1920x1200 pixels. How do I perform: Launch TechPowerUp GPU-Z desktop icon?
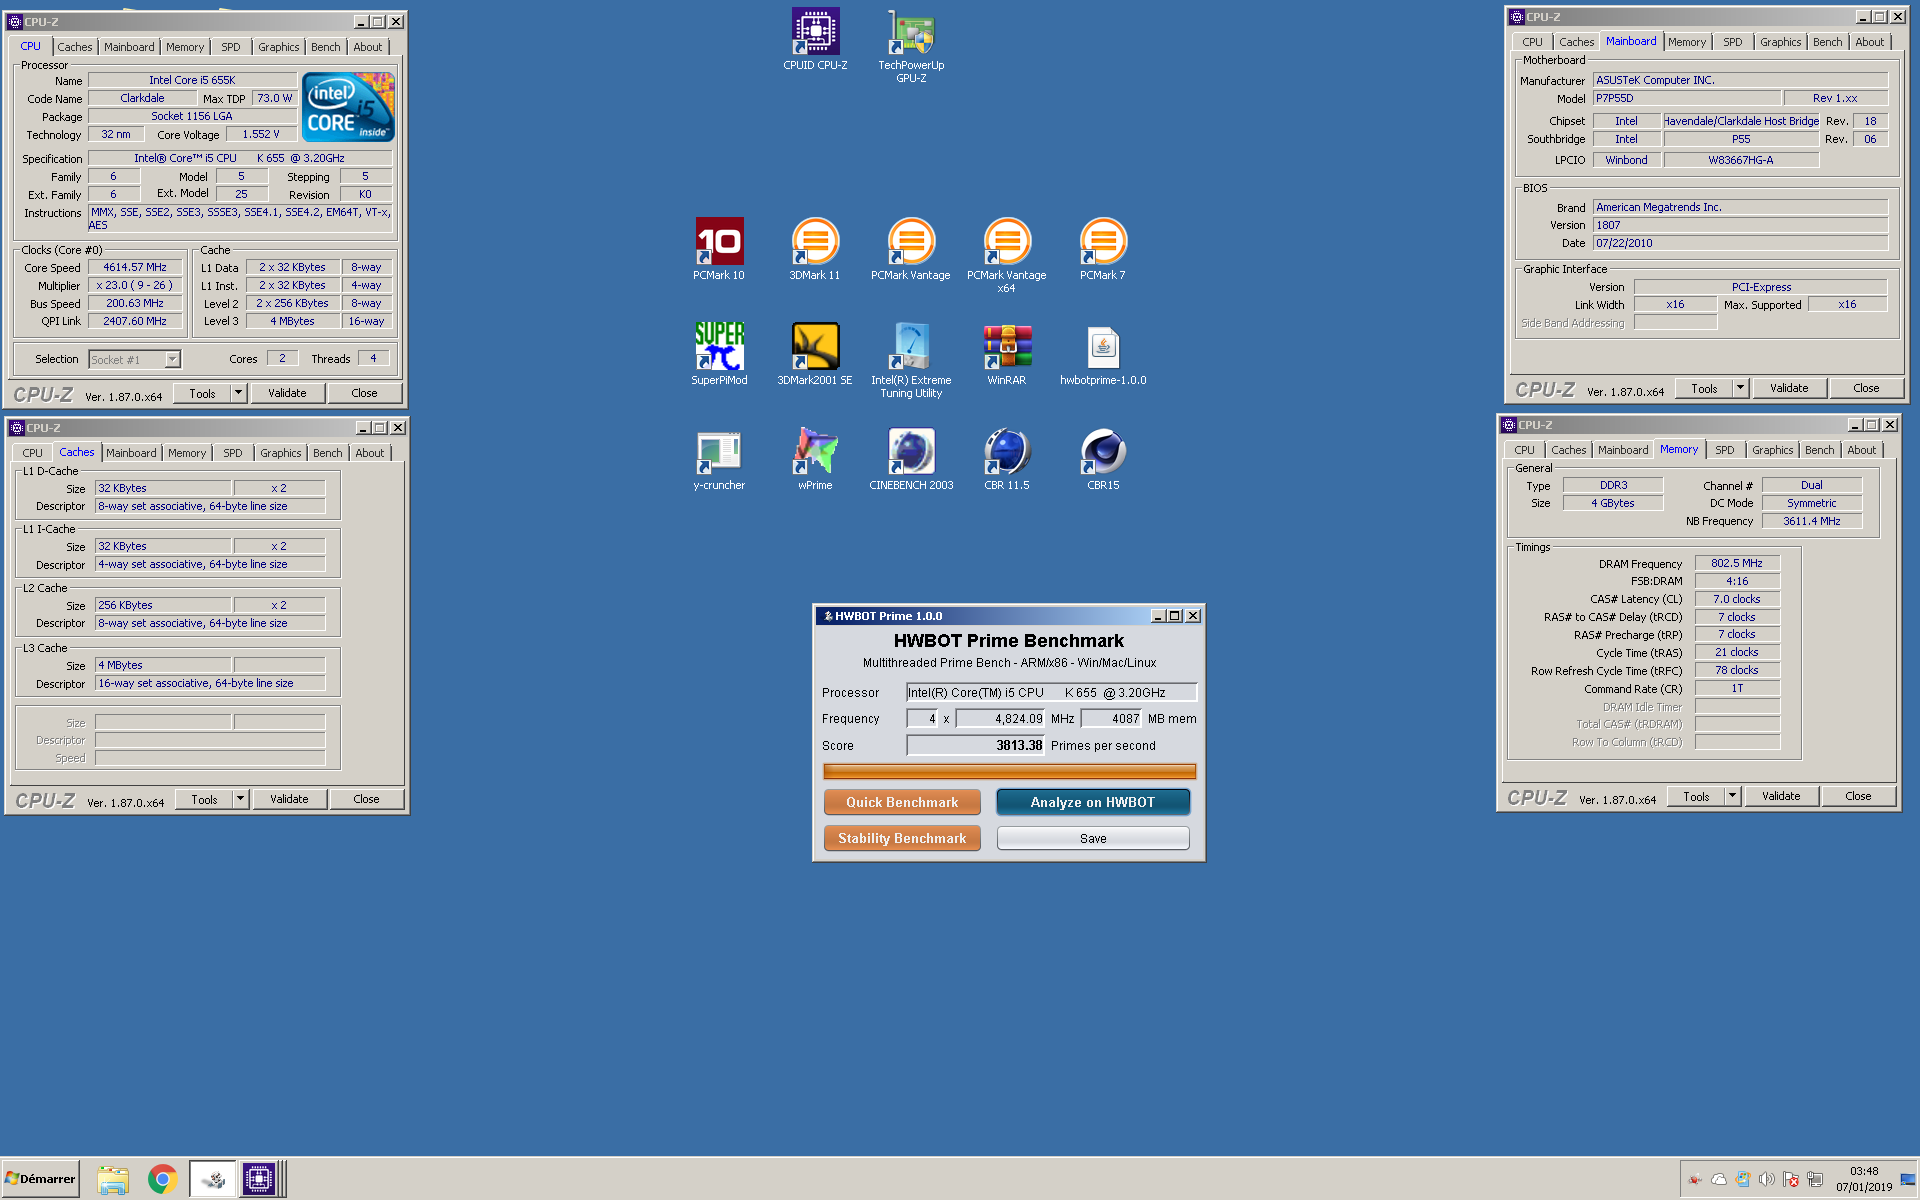pos(911,45)
